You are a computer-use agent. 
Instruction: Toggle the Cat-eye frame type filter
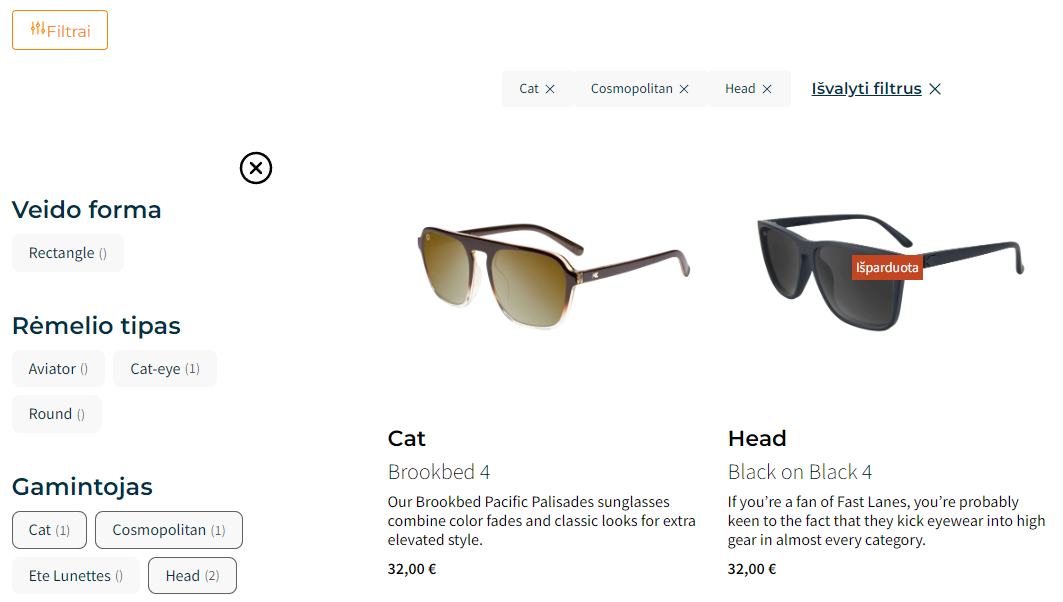pos(164,369)
